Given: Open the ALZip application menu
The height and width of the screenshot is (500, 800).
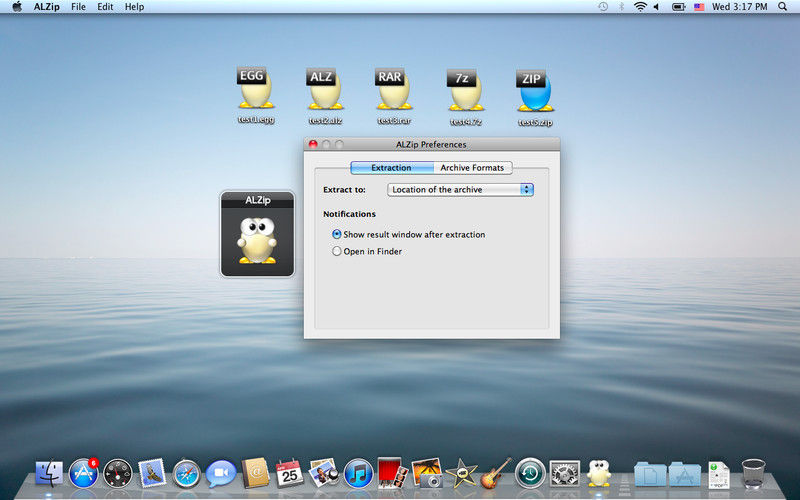Looking at the screenshot, I should click(x=46, y=7).
